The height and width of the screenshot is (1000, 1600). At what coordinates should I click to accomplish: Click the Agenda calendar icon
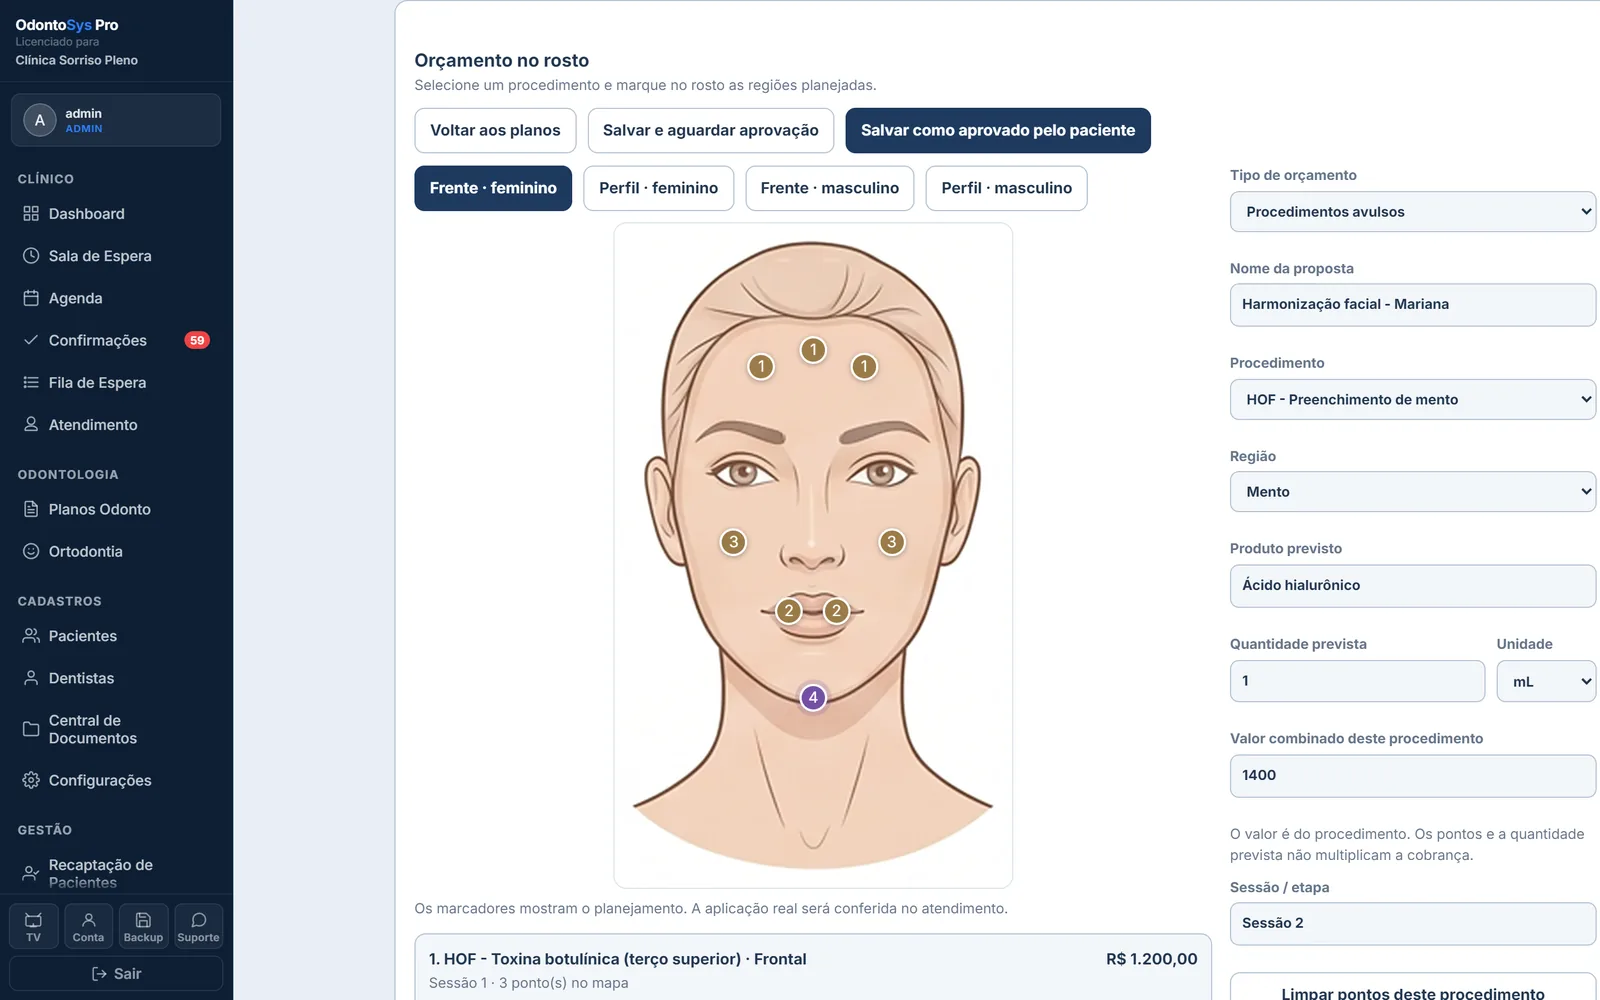[31, 298]
